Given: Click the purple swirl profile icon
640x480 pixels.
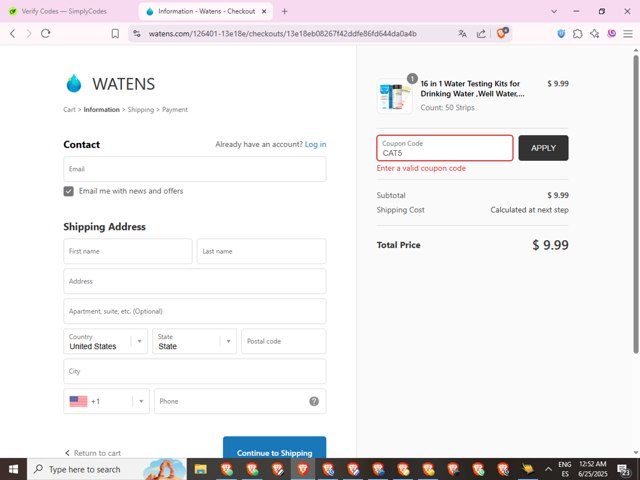Looking at the screenshot, I should tap(611, 33).
